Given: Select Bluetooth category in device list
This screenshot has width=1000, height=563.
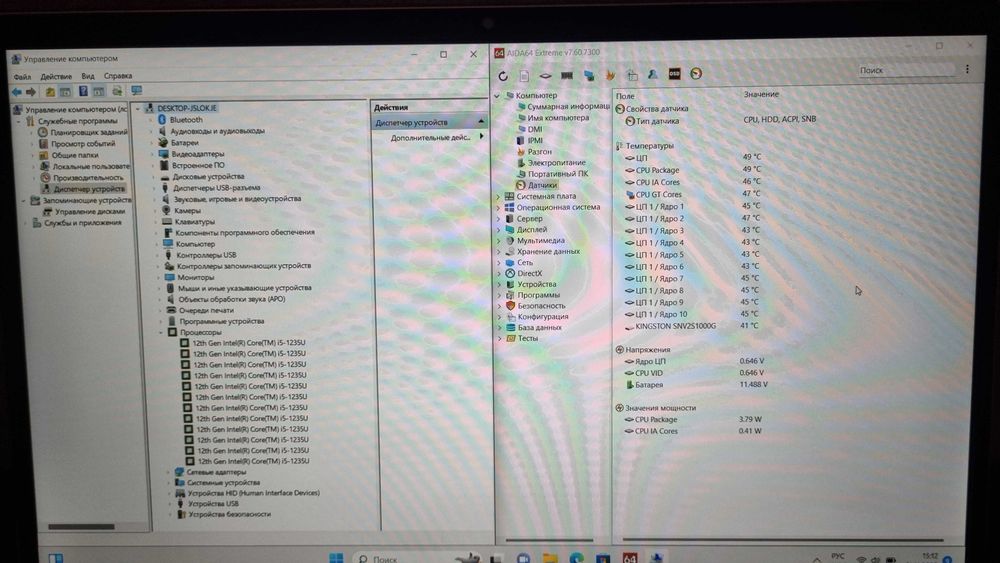Looking at the screenshot, I should pyautogui.click(x=186, y=120).
